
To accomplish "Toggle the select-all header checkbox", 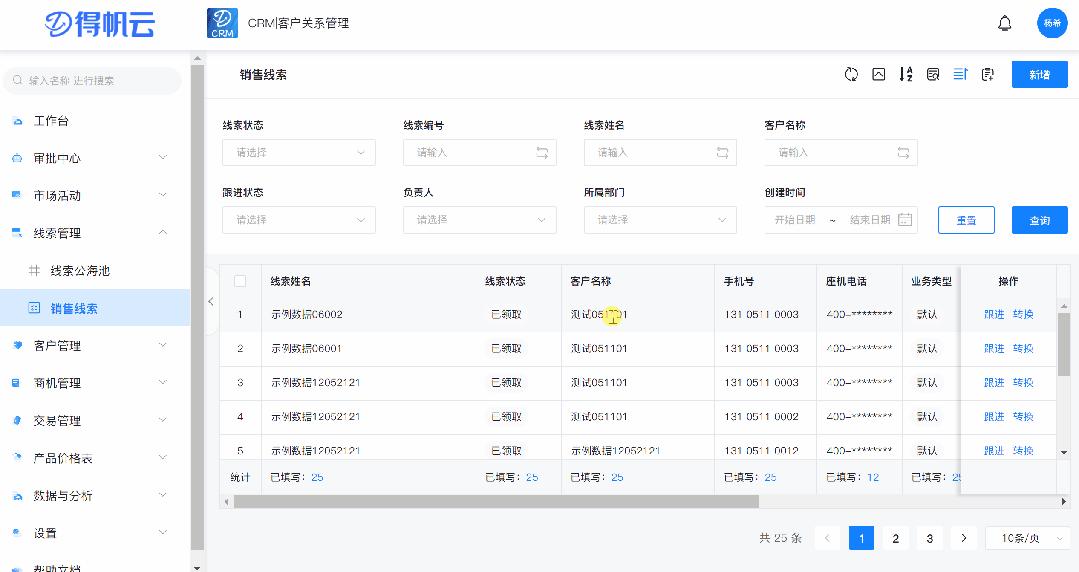I will coord(240,281).
